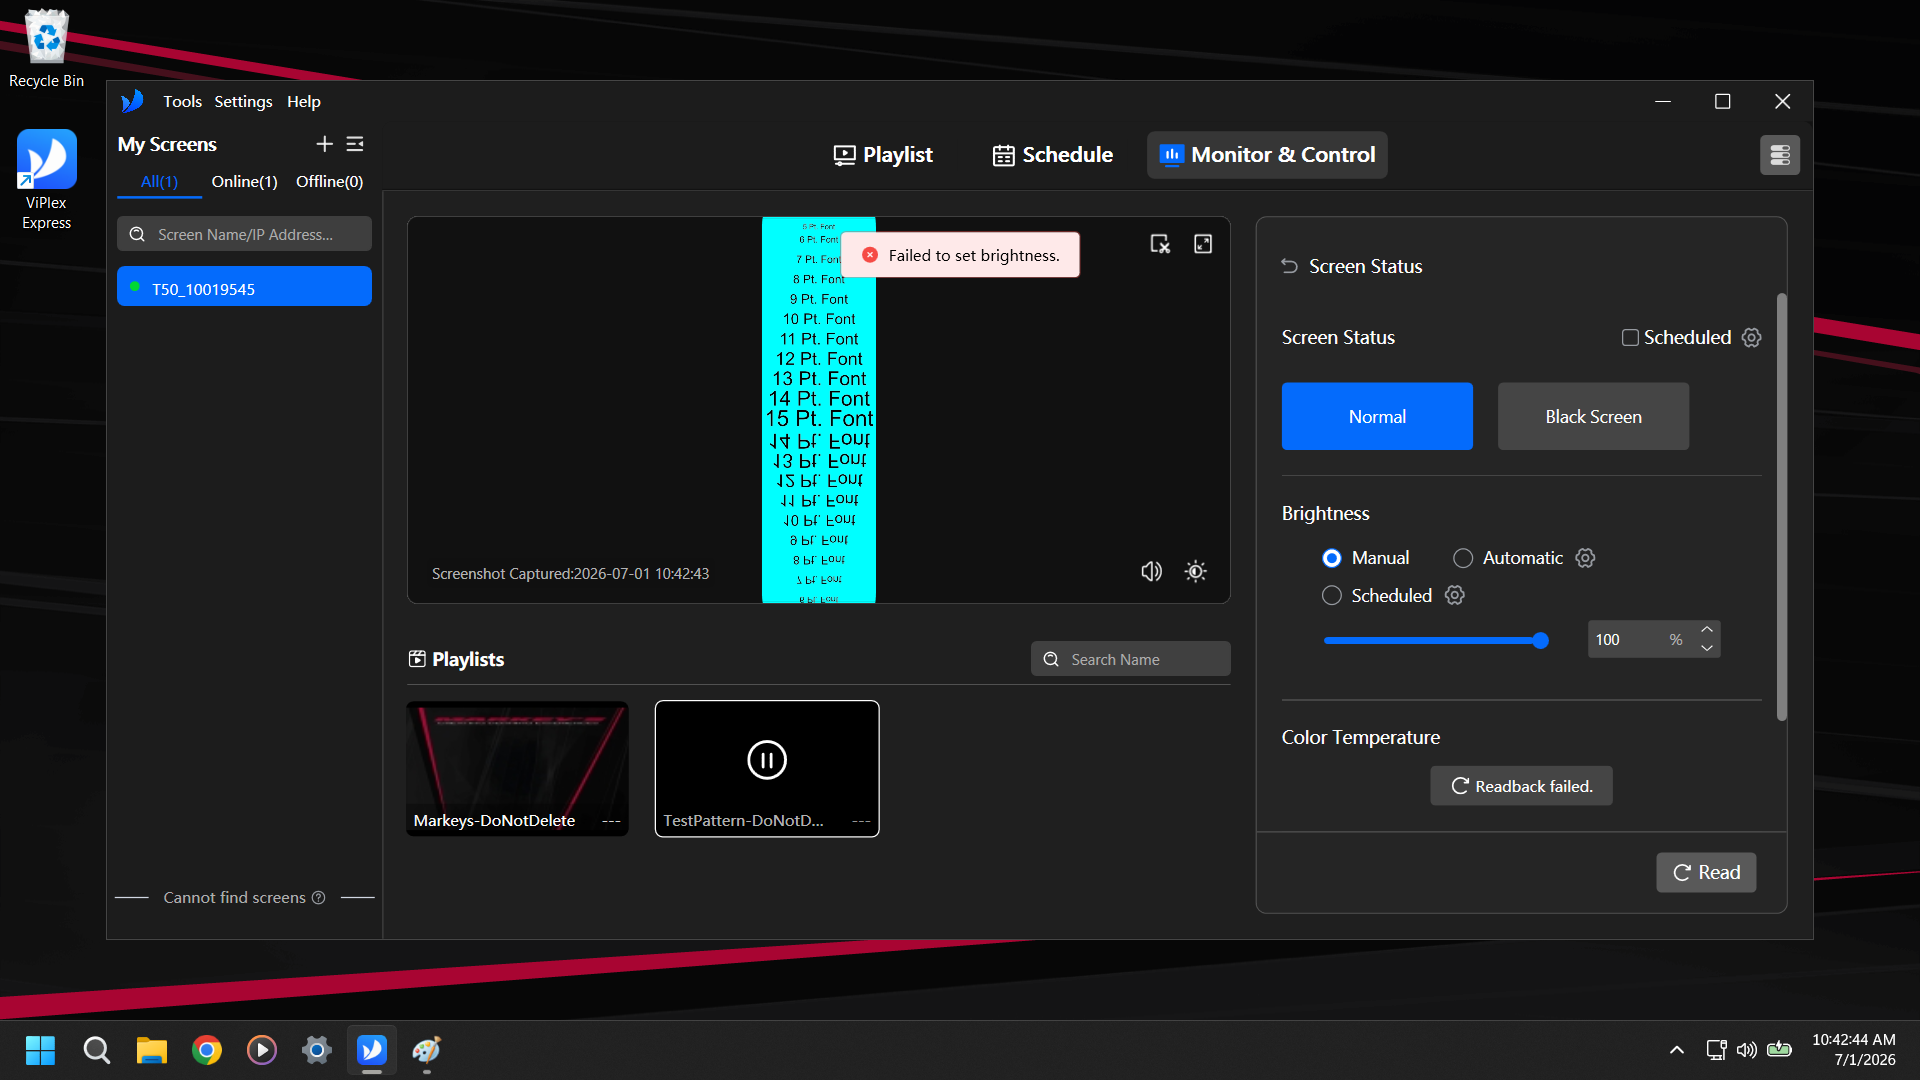Click the screenshot capture icon in the preview
The height and width of the screenshot is (1080, 1920).
[x=1160, y=244]
